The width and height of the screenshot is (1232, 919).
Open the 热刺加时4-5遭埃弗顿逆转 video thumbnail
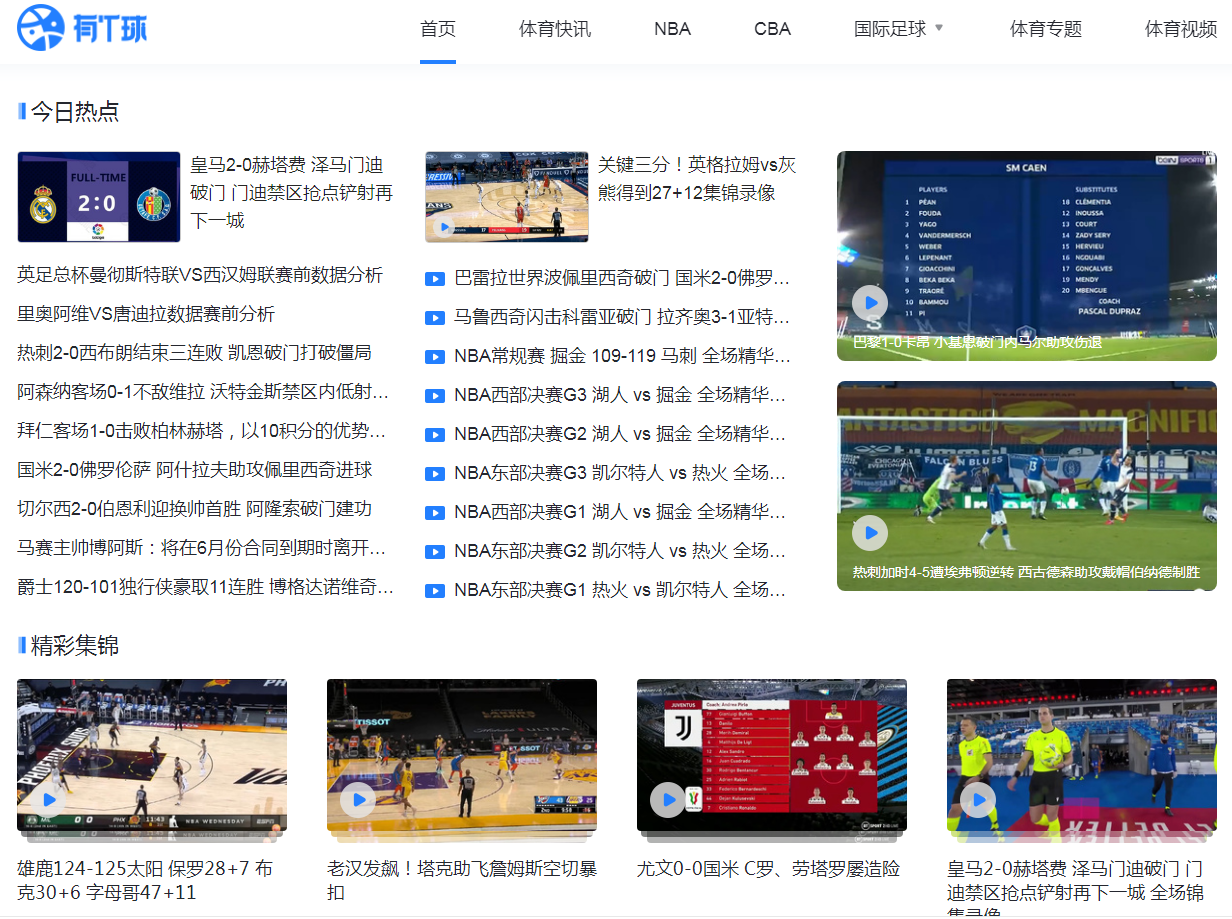pos(1027,486)
